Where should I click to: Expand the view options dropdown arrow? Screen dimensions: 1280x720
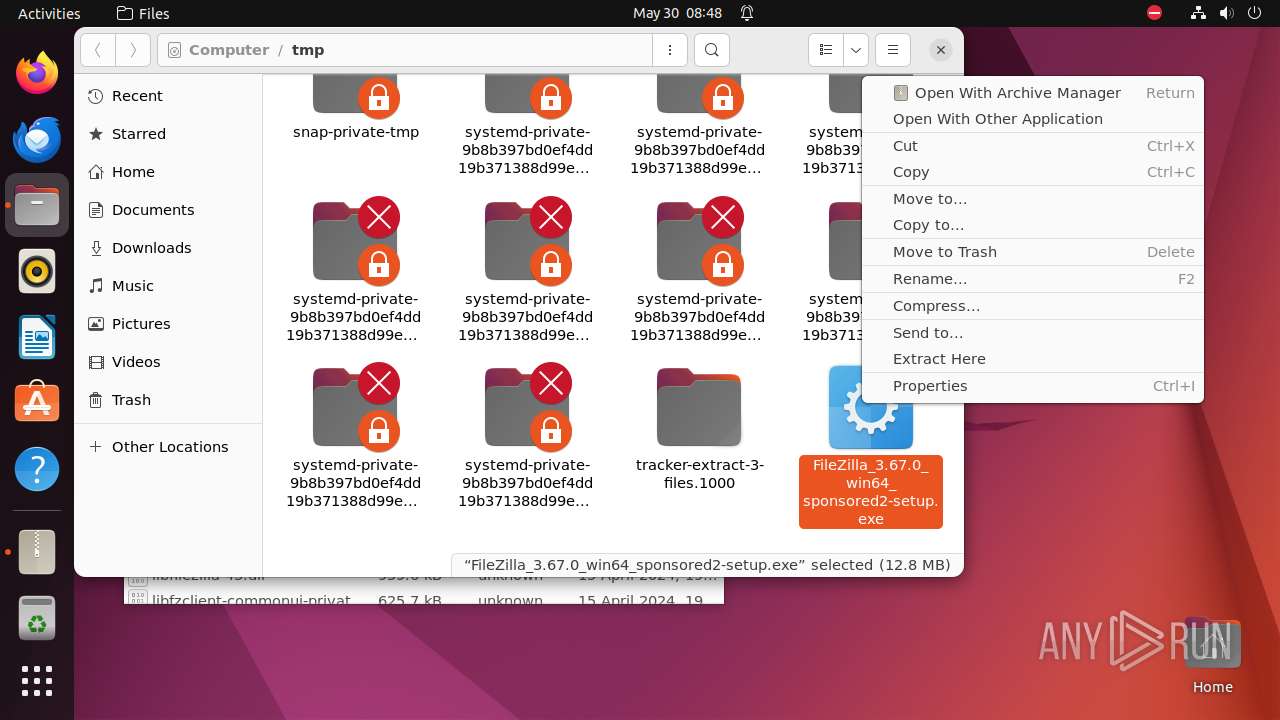[x=855, y=50]
